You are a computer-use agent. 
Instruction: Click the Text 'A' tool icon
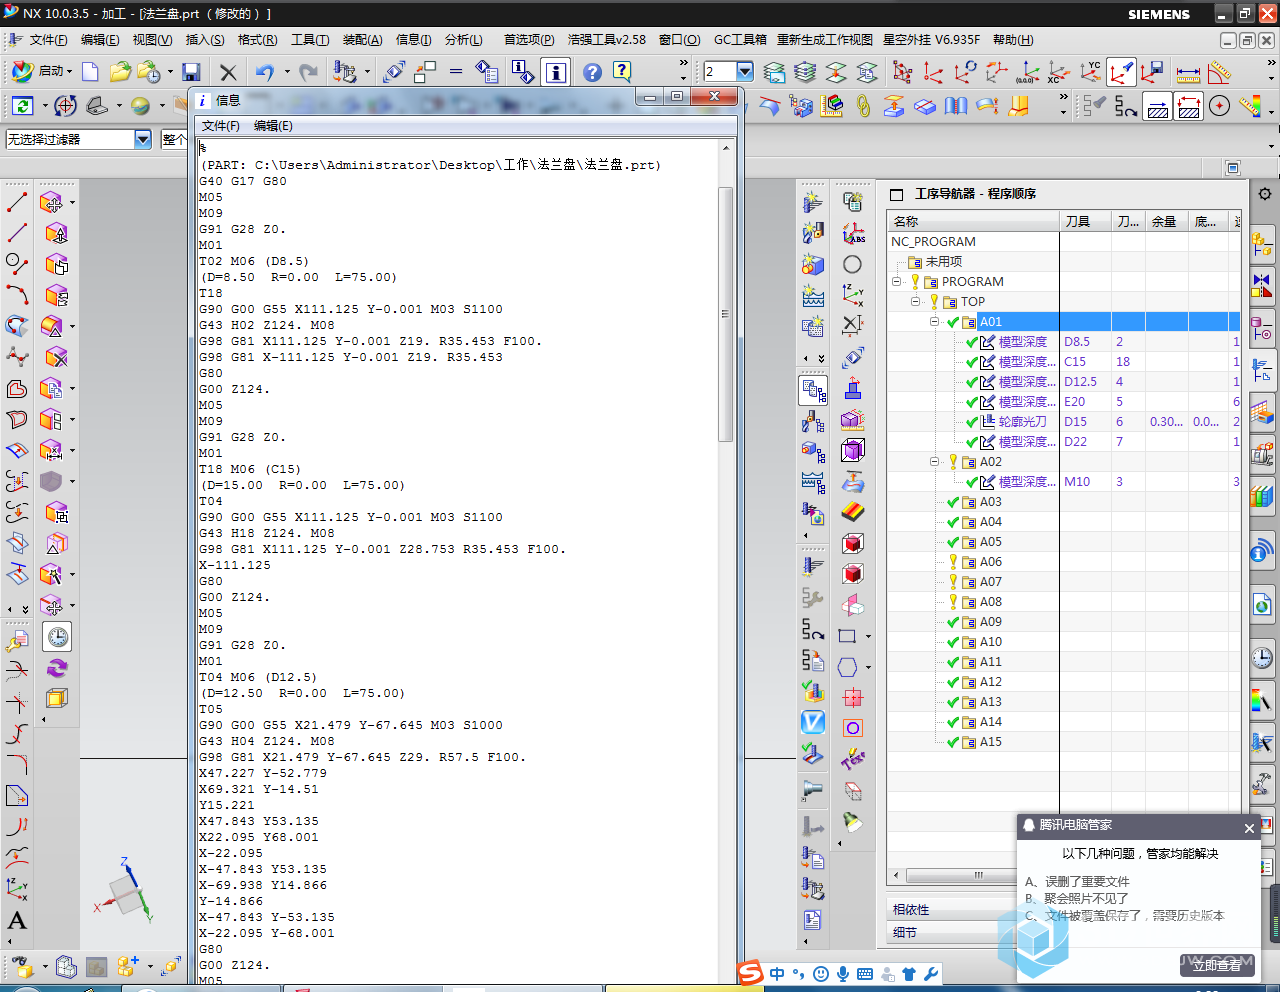pyautogui.click(x=17, y=920)
